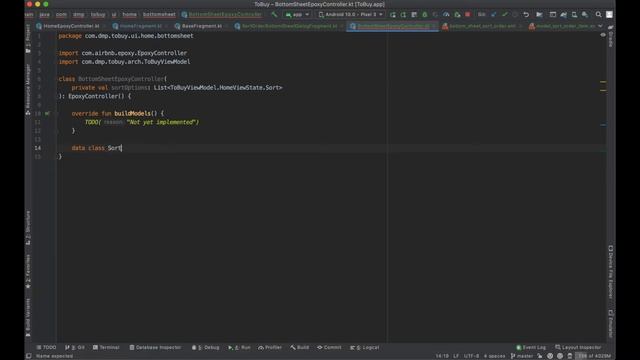Click the user avatar icon at toolbar end
Image resolution: width=640 pixels, height=360 pixels.
click(x=609, y=15)
